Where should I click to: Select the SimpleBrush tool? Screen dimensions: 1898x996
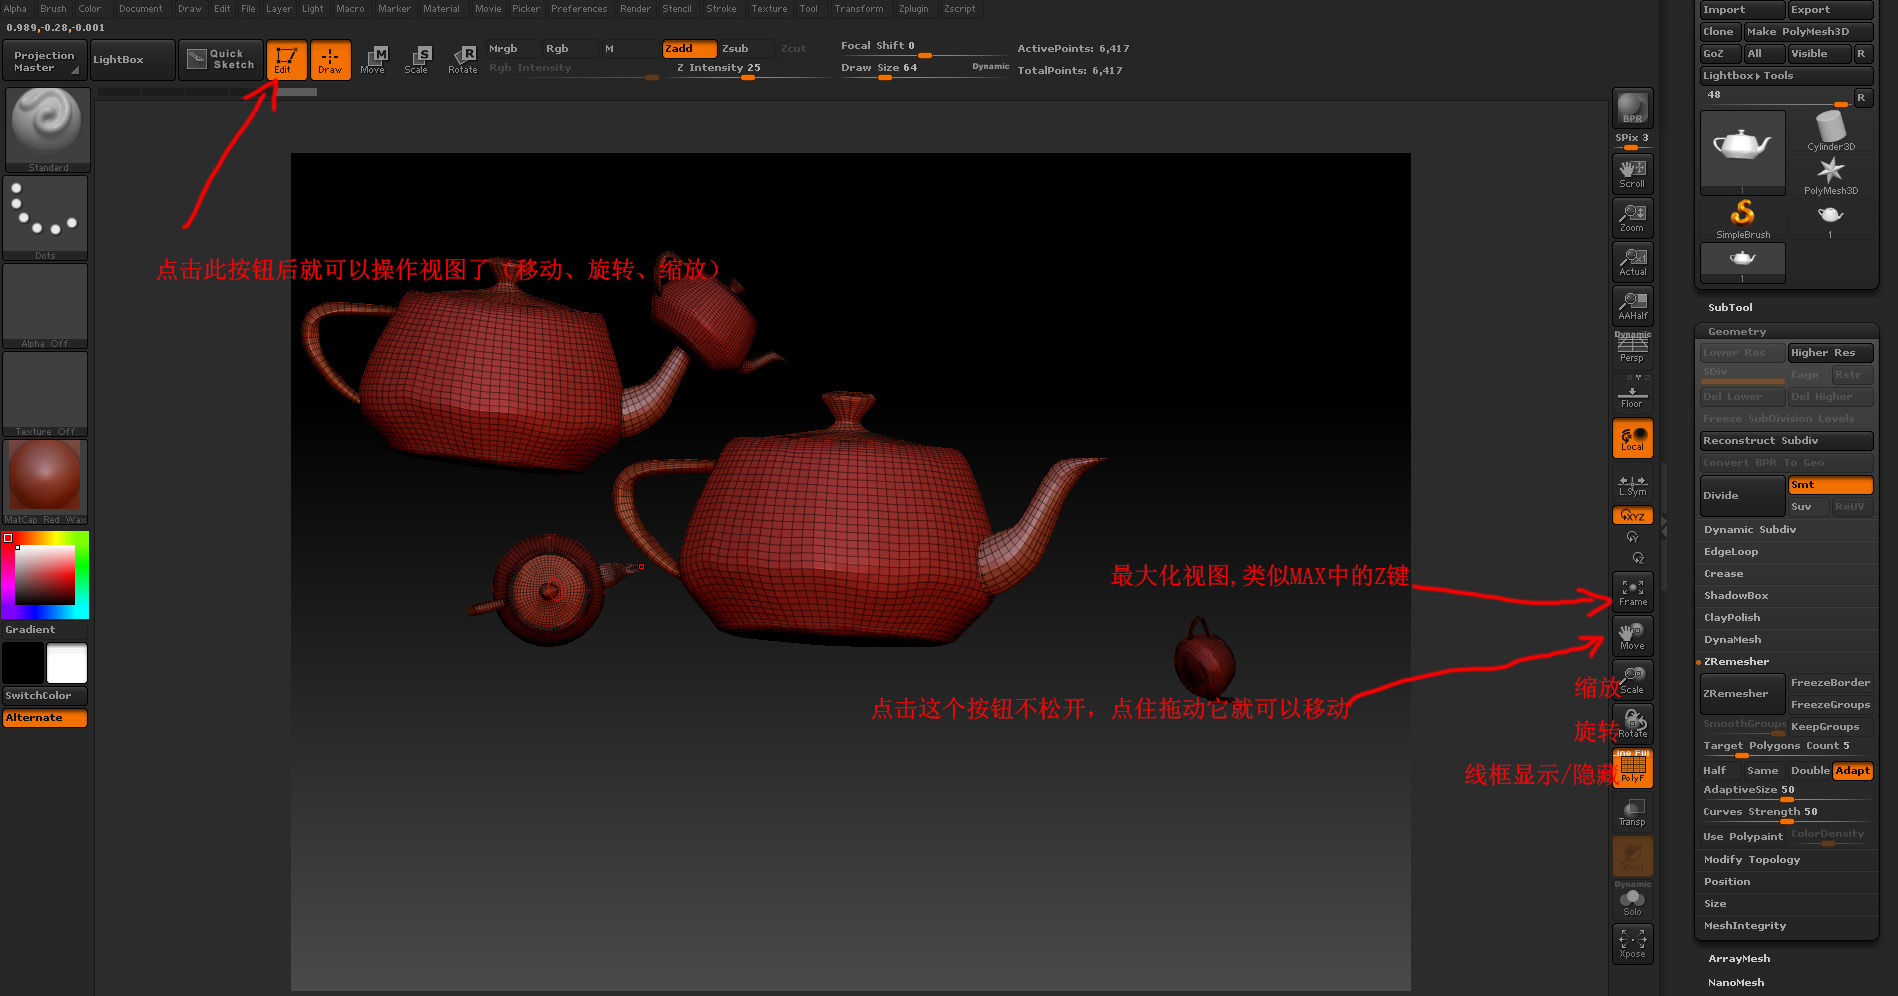click(x=1743, y=219)
